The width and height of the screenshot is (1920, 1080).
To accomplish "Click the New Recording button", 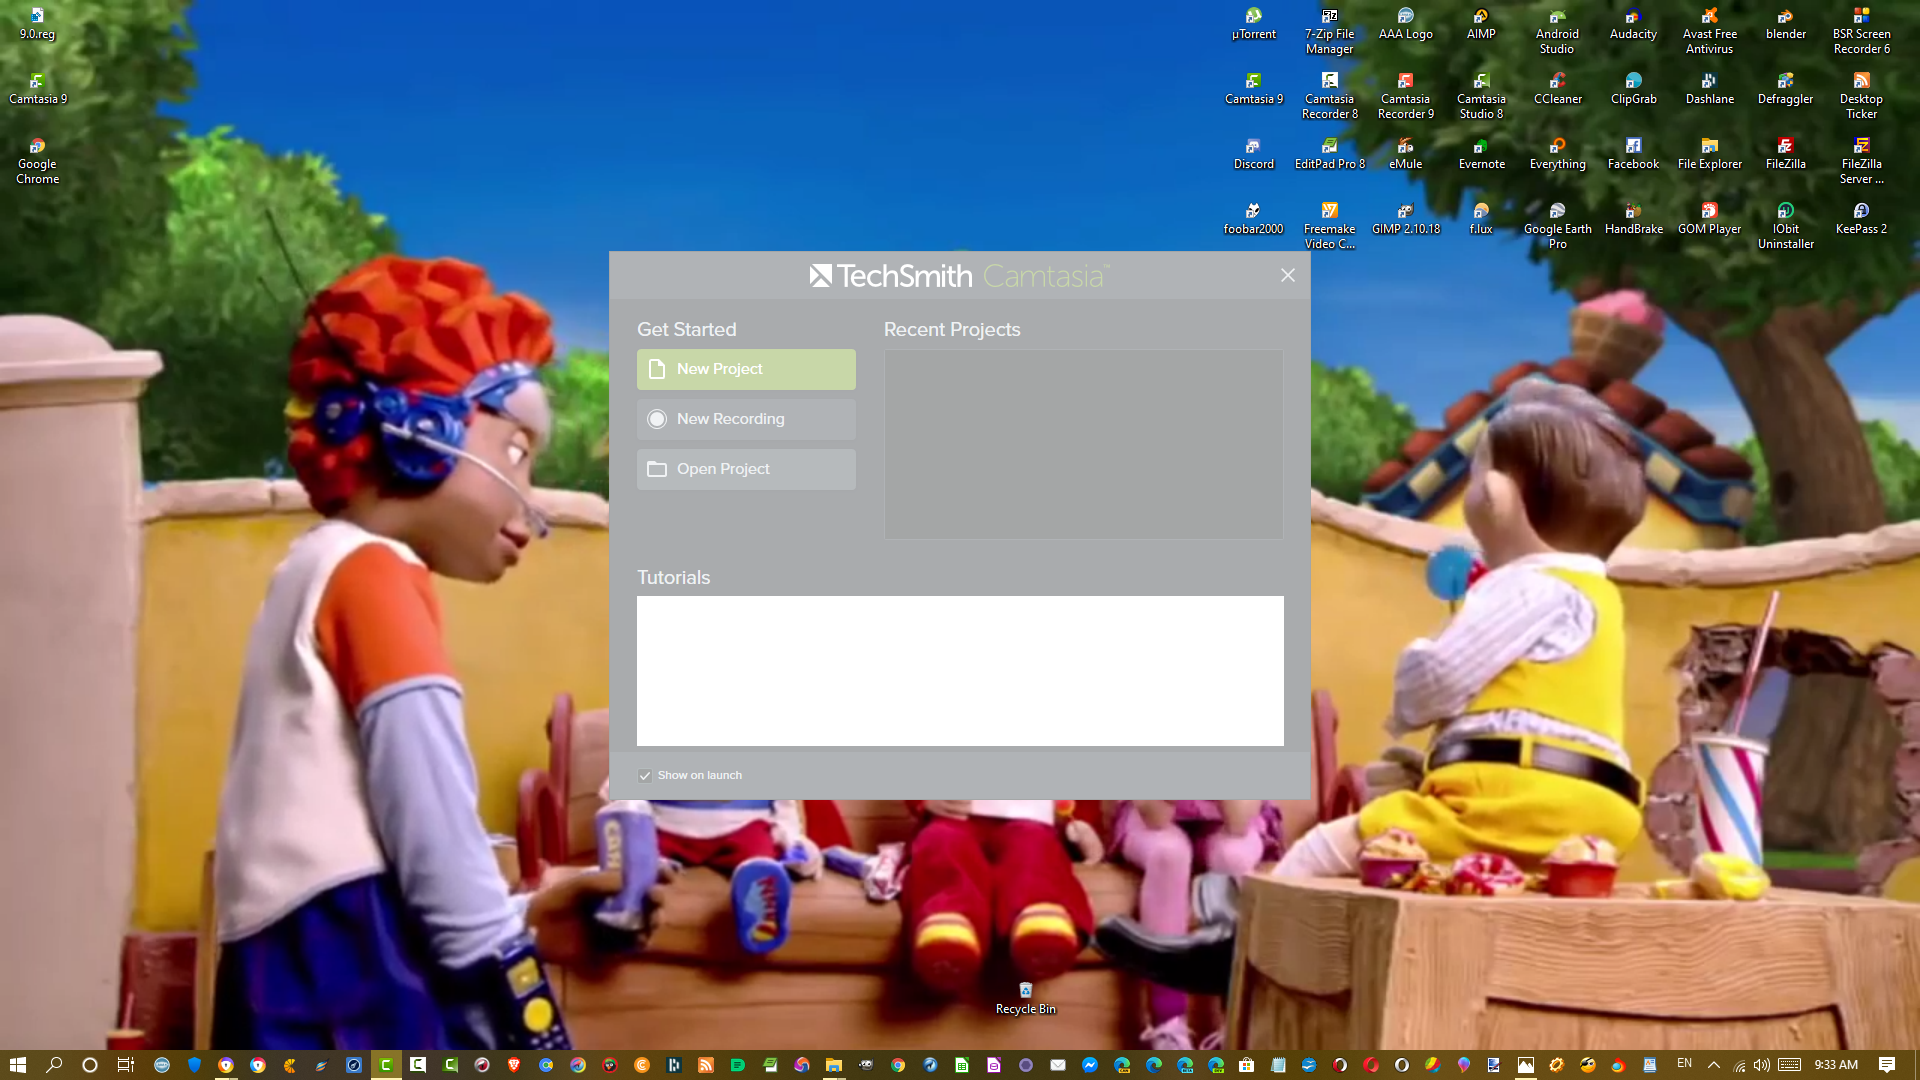I will click(746, 419).
